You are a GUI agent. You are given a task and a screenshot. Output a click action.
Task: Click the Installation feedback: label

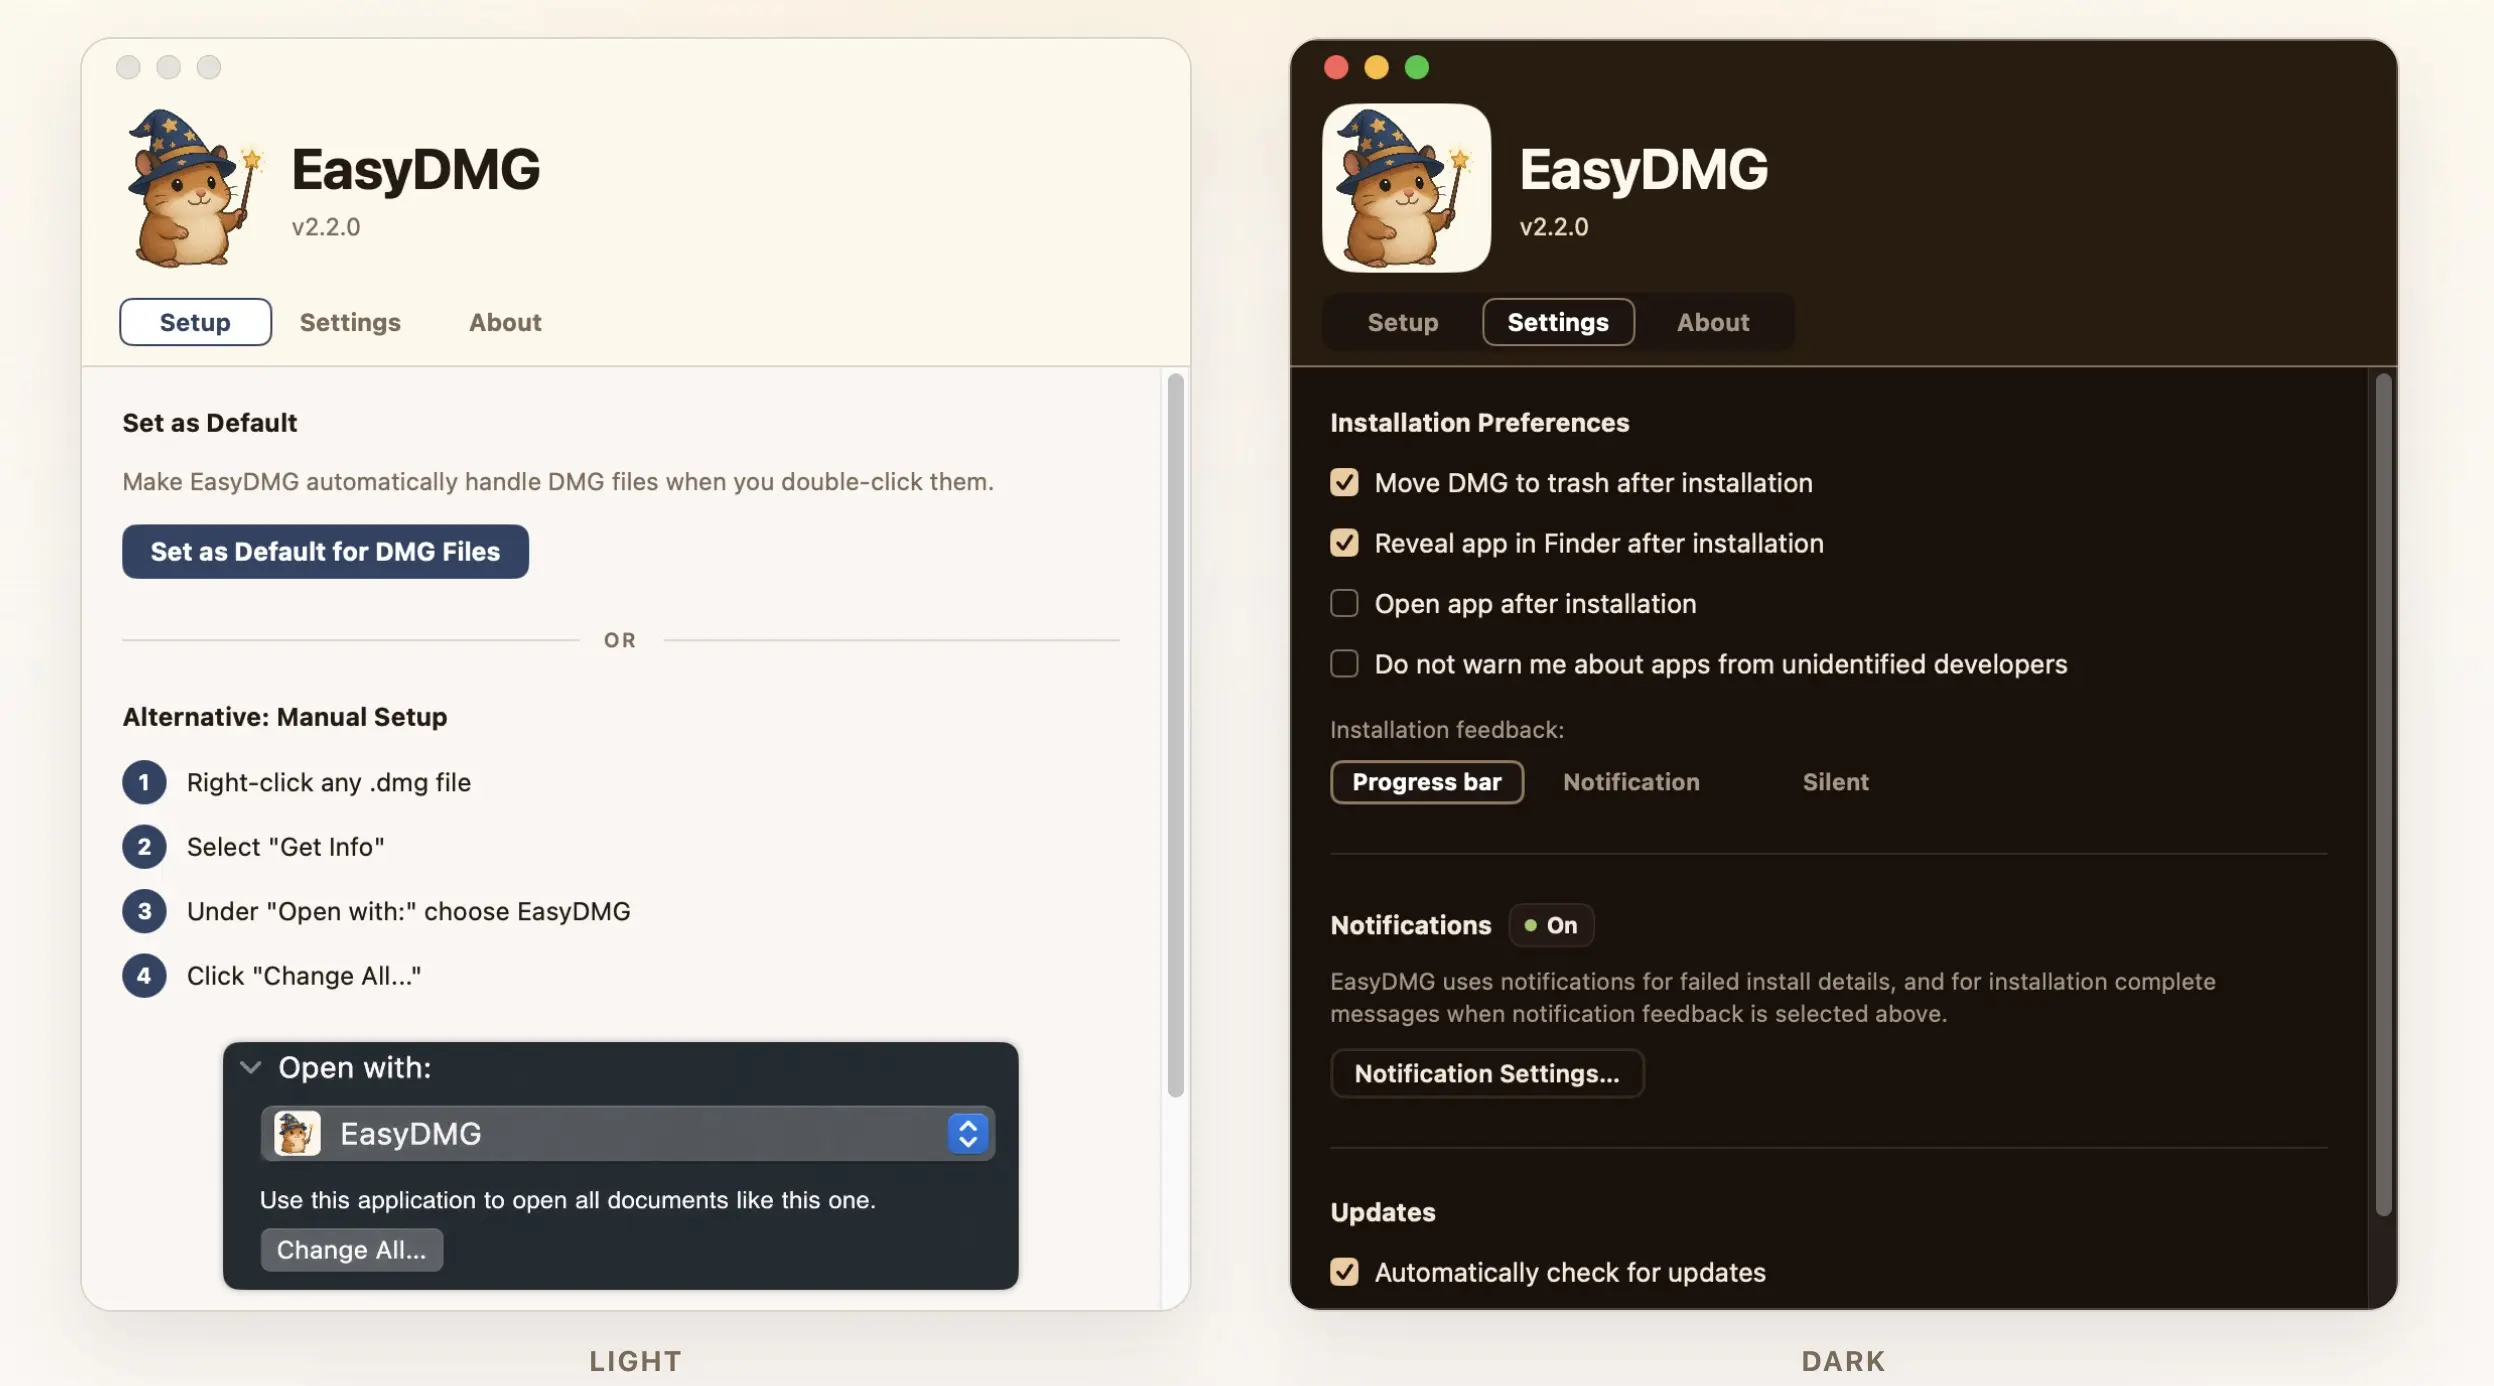(x=1446, y=729)
